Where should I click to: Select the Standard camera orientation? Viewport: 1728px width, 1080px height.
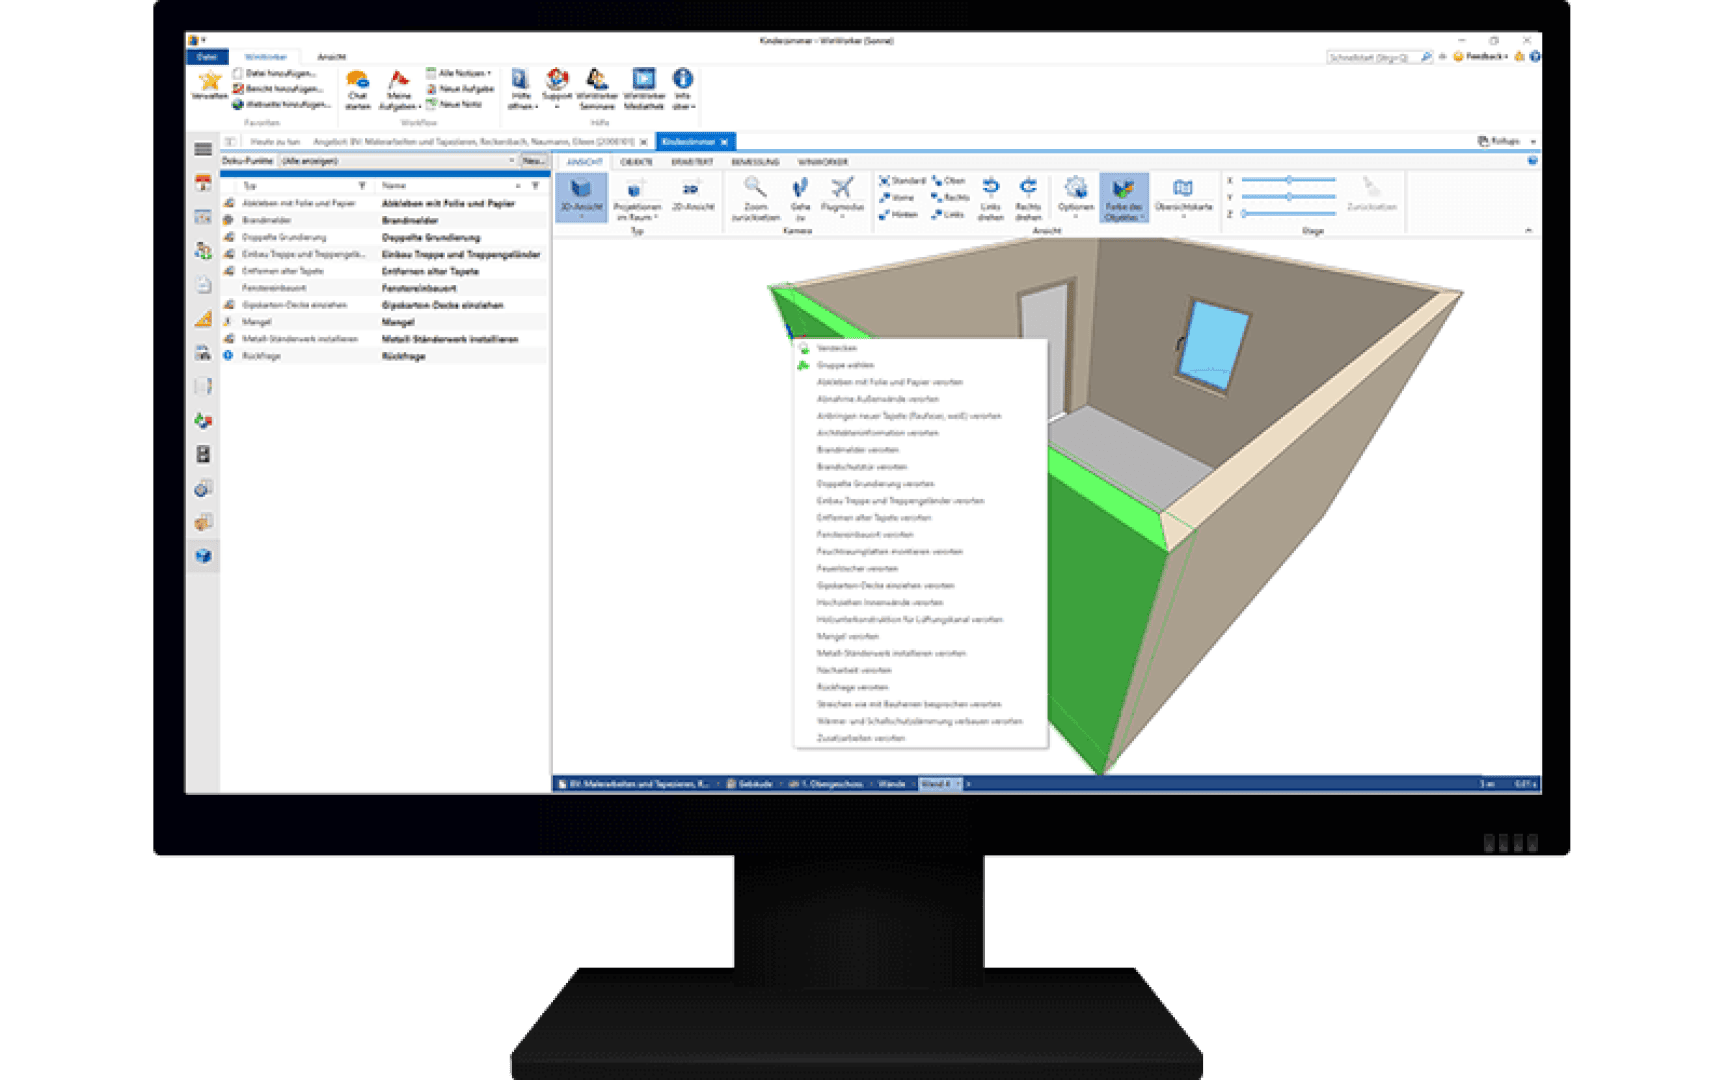905,180
